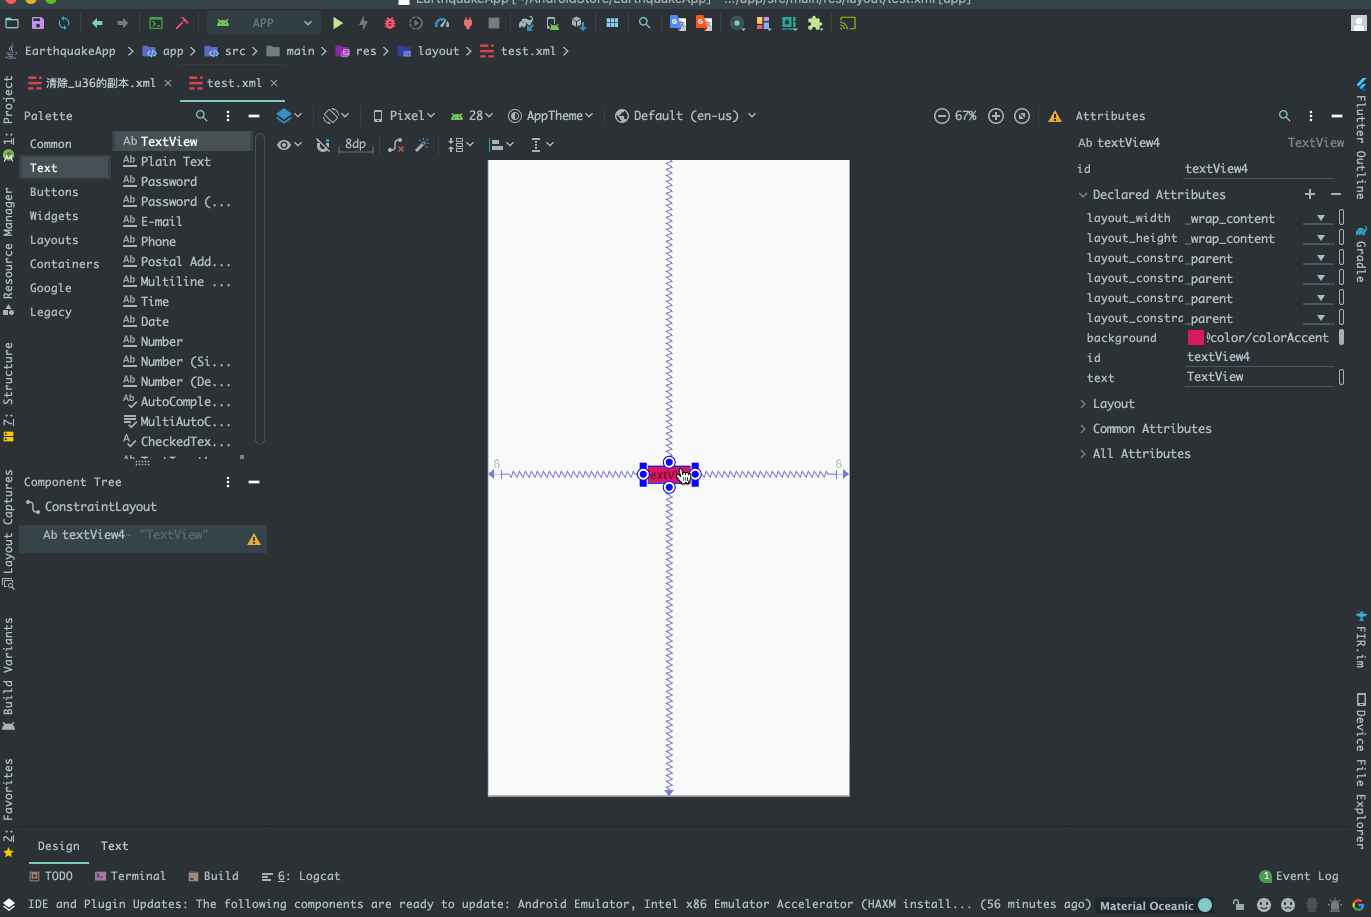Viewport: 1371px width, 917px height.
Task: Click the Sync/refresh icon in main toolbar
Action: click(64, 23)
